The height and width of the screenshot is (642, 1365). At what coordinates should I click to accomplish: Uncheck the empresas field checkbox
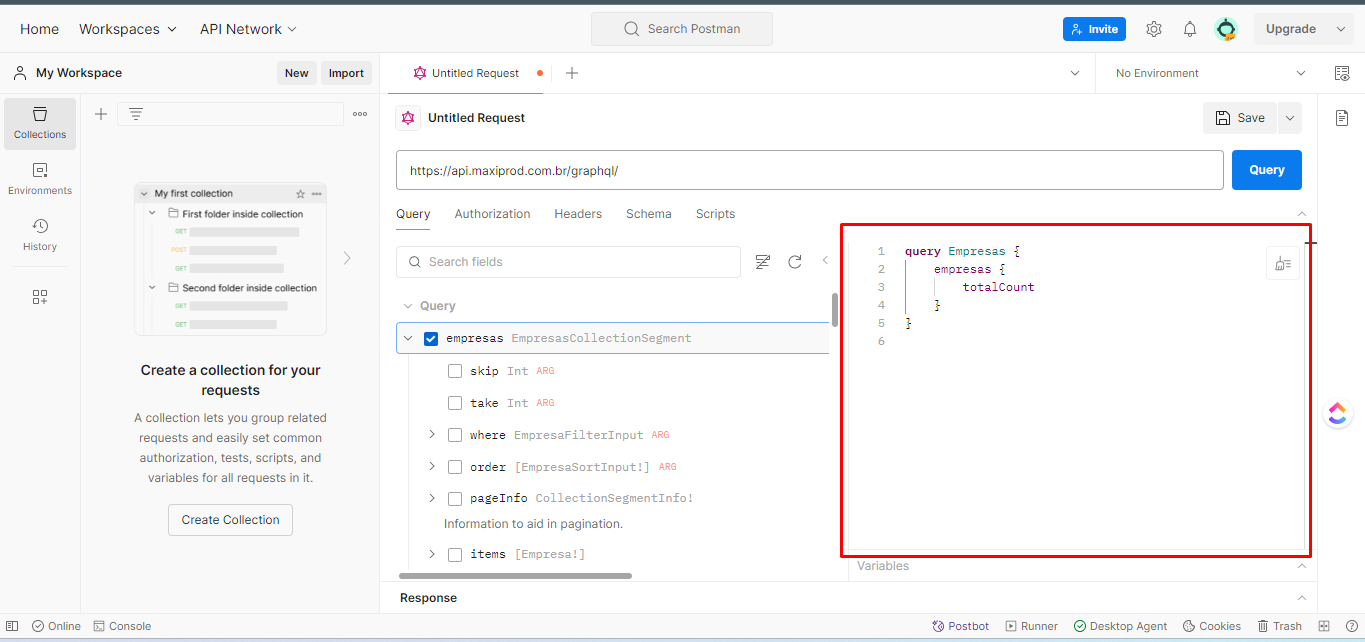click(x=431, y=339)
